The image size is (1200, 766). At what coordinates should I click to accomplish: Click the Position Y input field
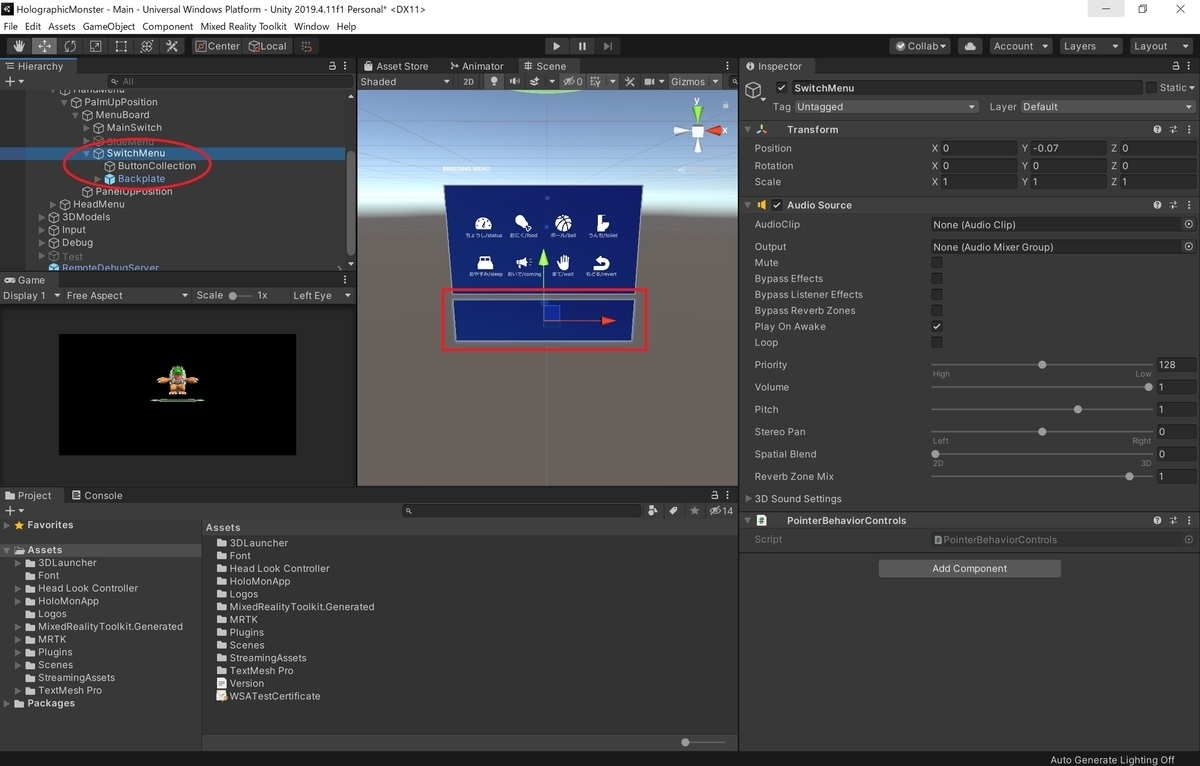coord(1067,148)
